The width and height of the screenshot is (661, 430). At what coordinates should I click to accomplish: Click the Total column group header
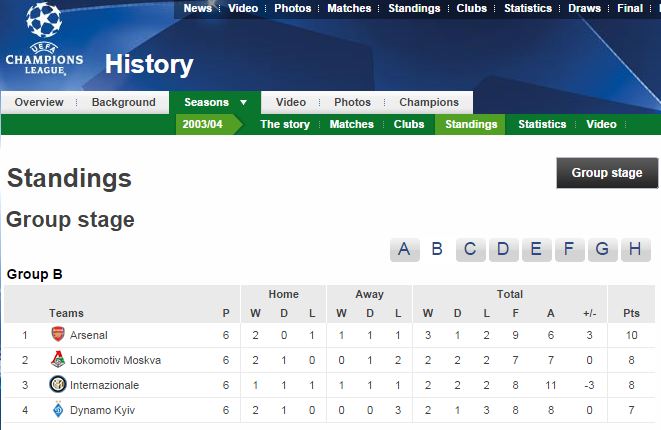coord(510,294)
